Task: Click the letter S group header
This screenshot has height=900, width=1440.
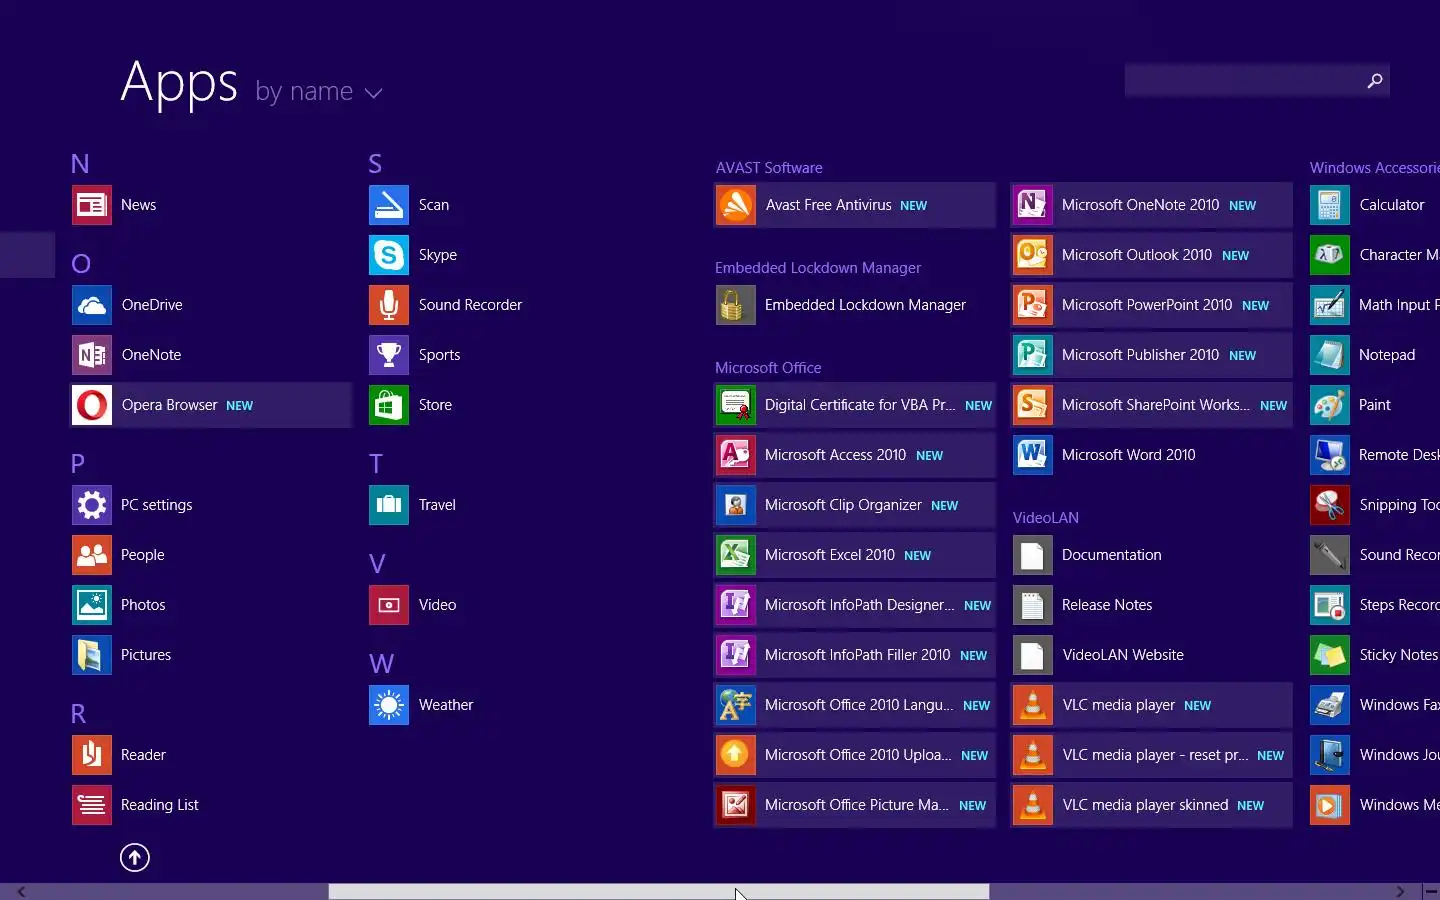Action: point(375,164)
